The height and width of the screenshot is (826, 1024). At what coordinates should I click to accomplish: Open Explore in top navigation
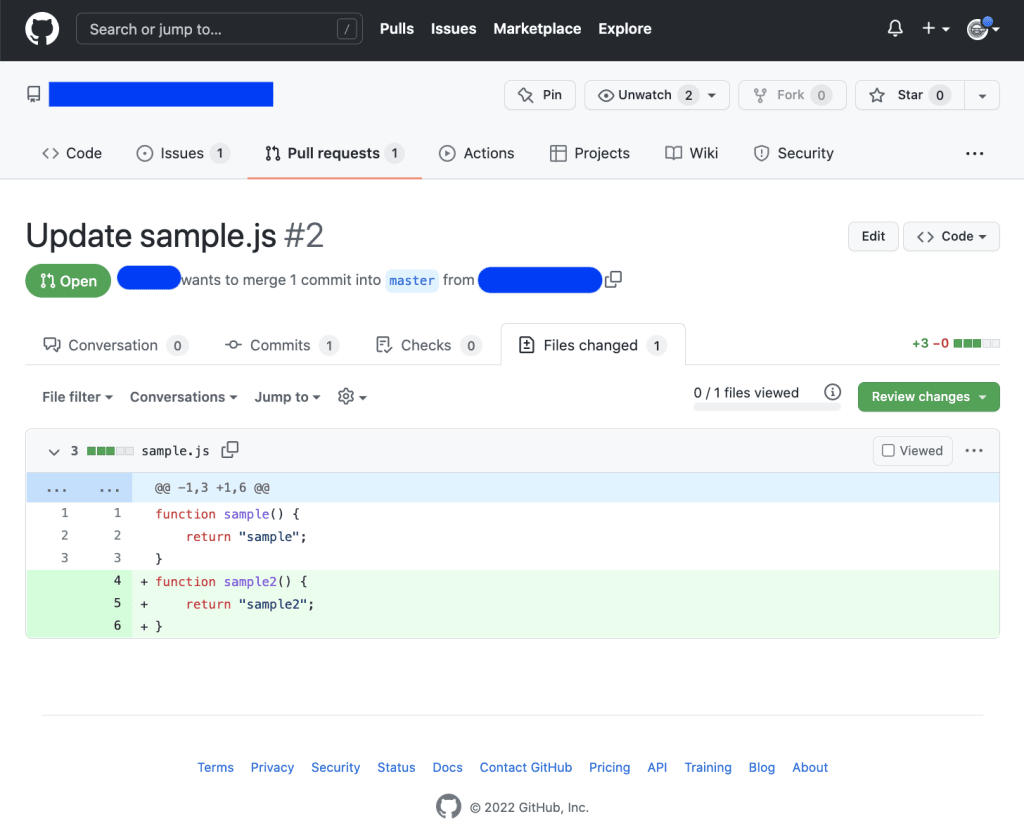click(x=624, y=29)
